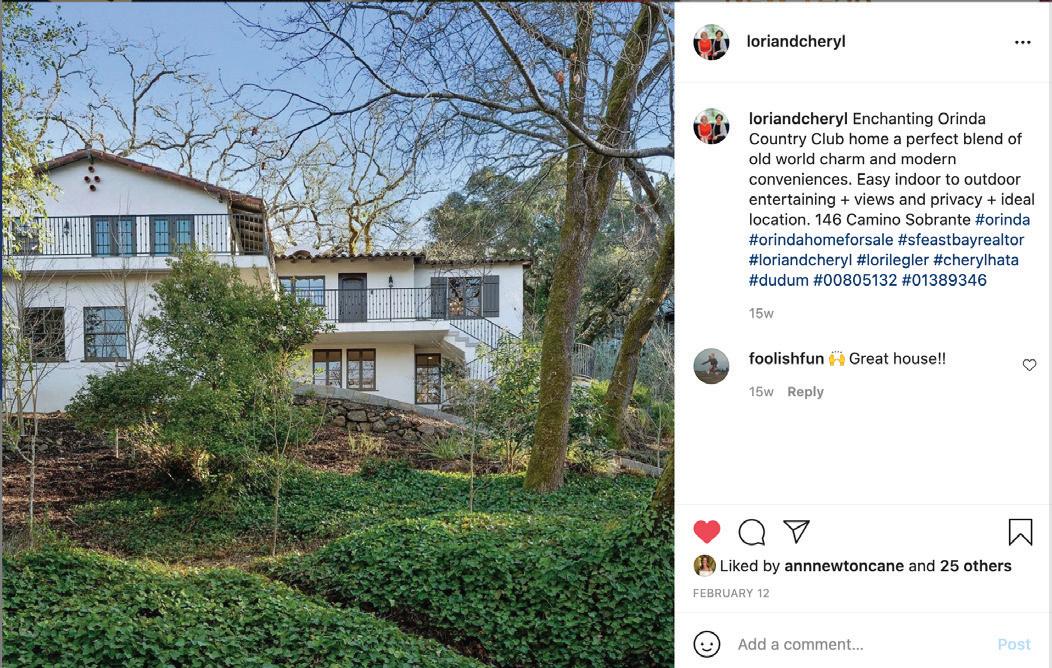Click the house photo

coord(337,334)
